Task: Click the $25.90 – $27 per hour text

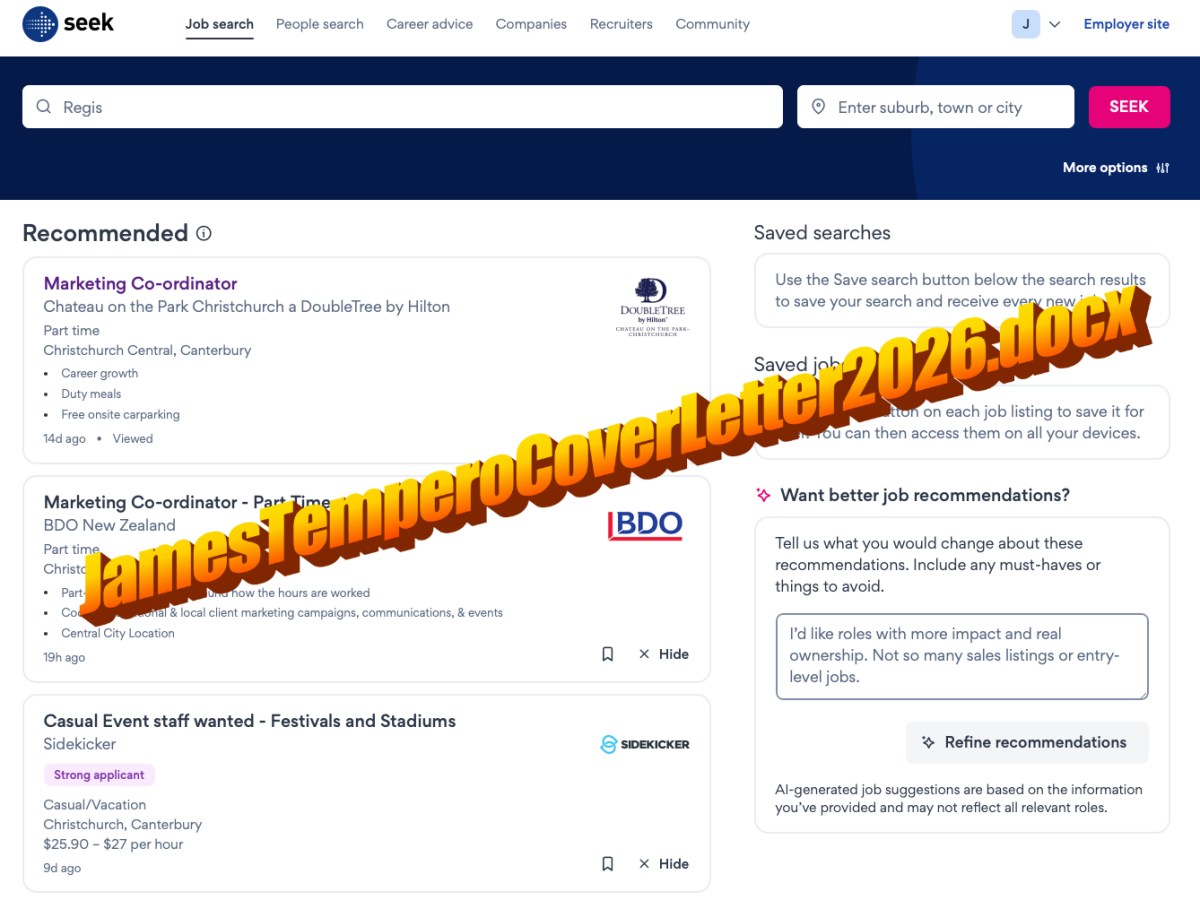Action: (113, 845)
